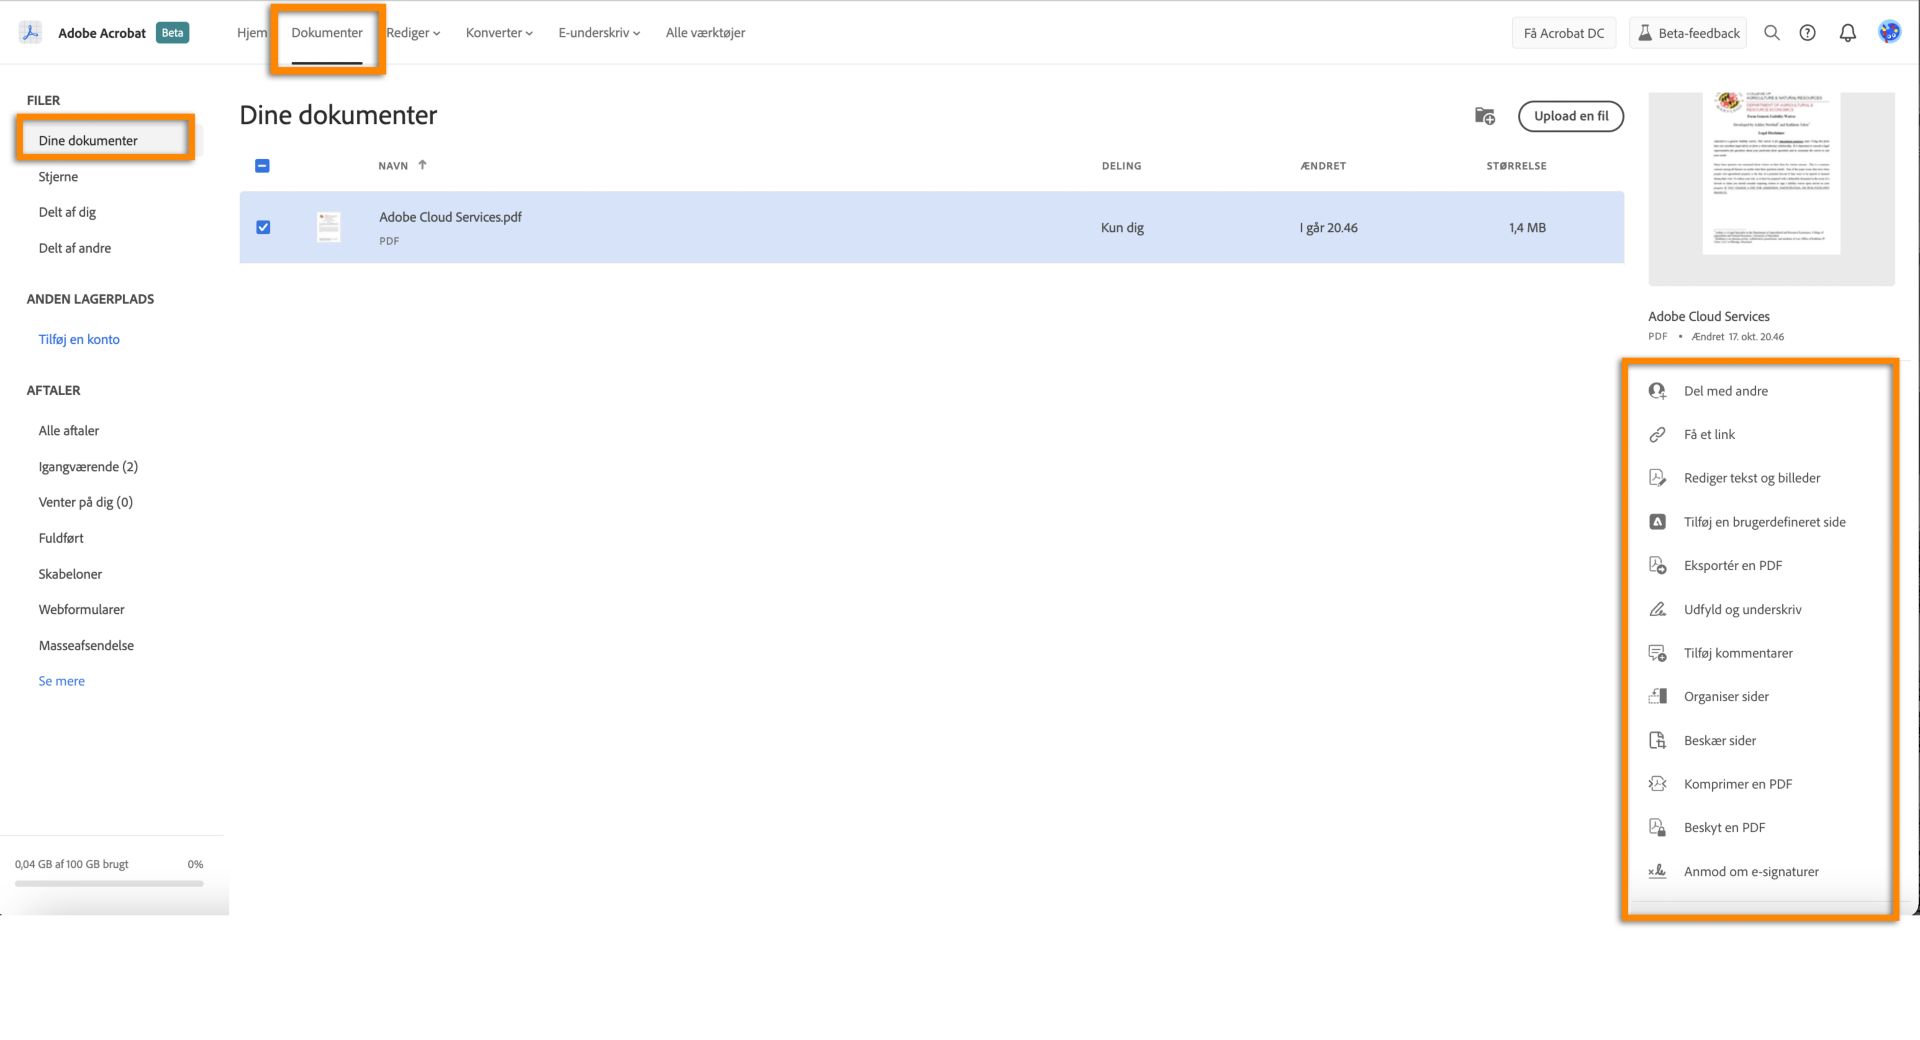1920x1040 pixels.
Task: Click the Beskær sider crop icon
Action: [1657, 741]
